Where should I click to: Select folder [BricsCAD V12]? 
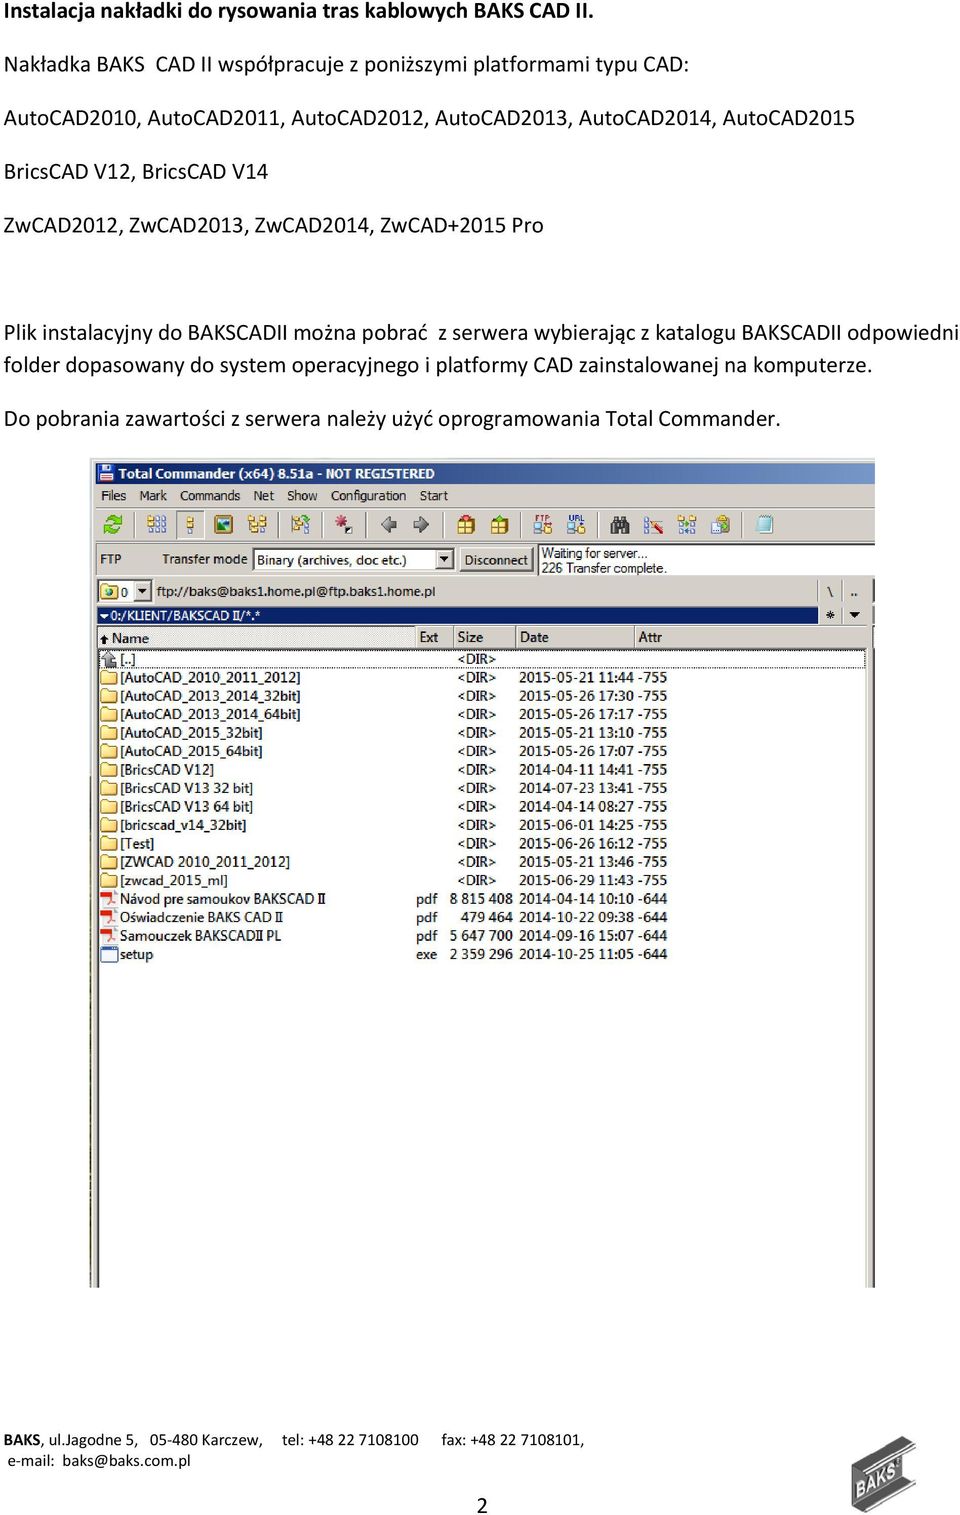pos(167,770)
